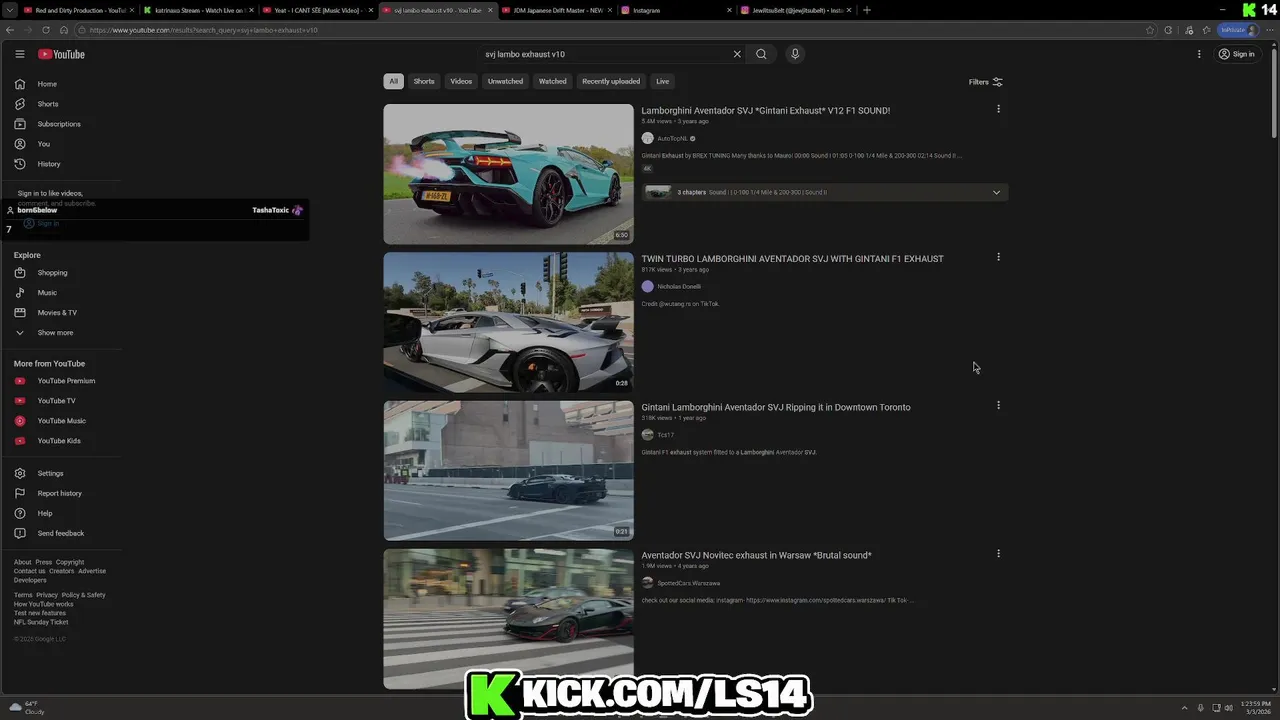Play the Downtown Toronto SVJ thumbnail
Image resolution: width=1280 pixels, height=720 pixels.
tap(508, 470)
